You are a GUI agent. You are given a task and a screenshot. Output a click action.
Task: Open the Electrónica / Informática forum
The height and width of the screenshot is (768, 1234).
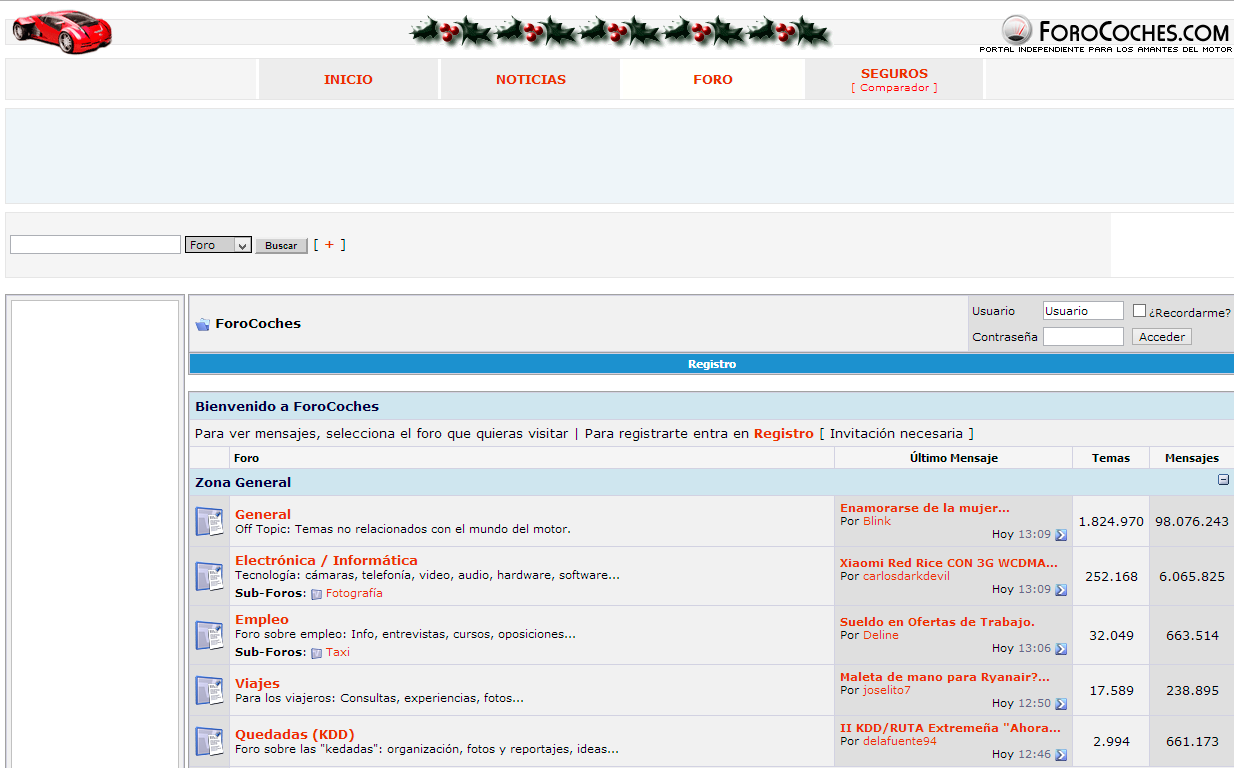326,561
